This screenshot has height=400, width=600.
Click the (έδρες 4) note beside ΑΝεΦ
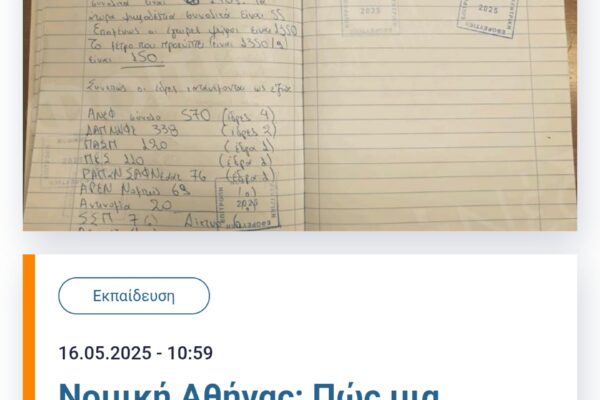point(249,116)
